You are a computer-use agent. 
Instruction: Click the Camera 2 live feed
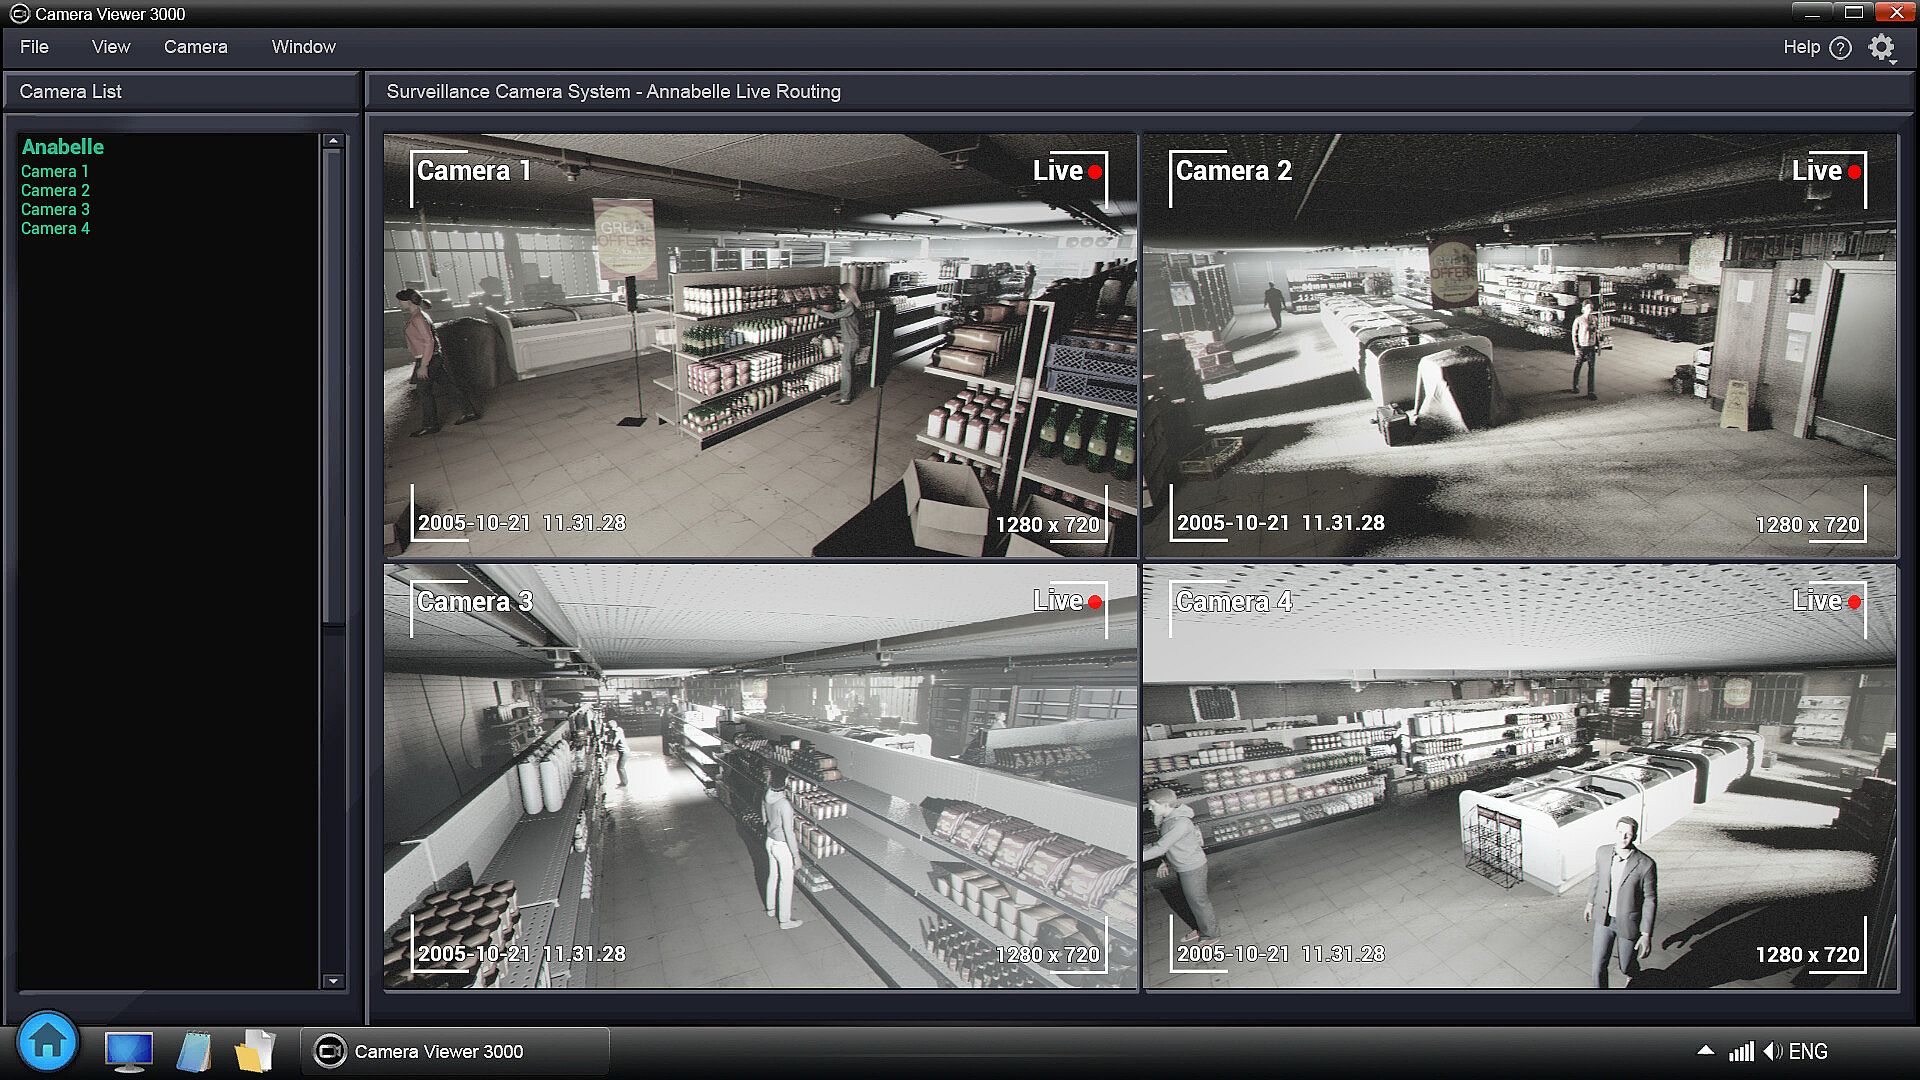[1519, 346]
